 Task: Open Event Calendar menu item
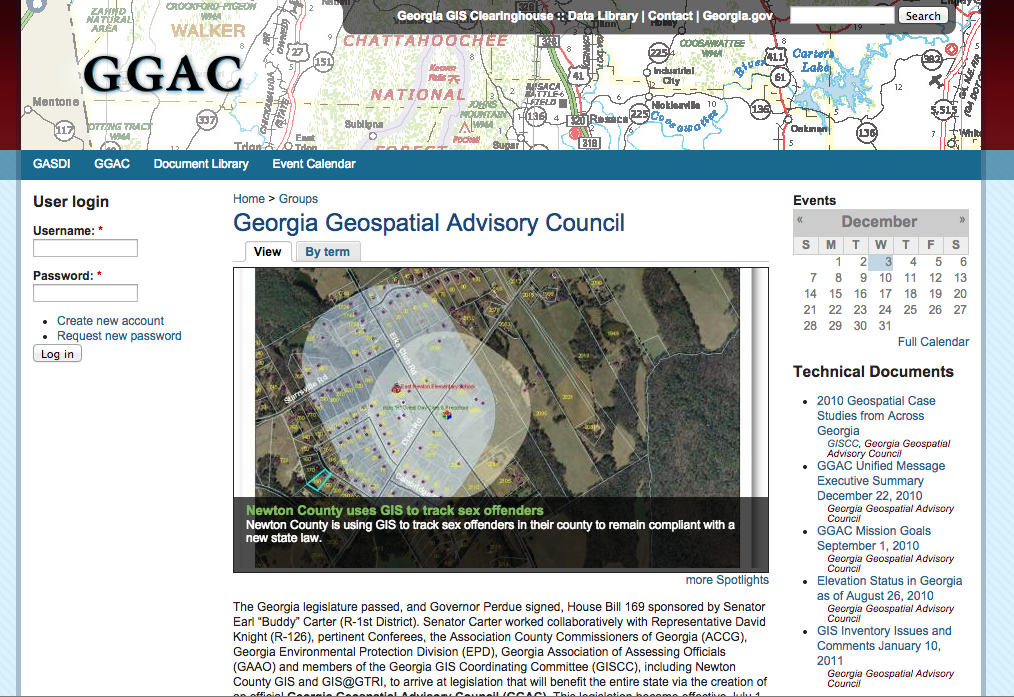pos(314,164)
